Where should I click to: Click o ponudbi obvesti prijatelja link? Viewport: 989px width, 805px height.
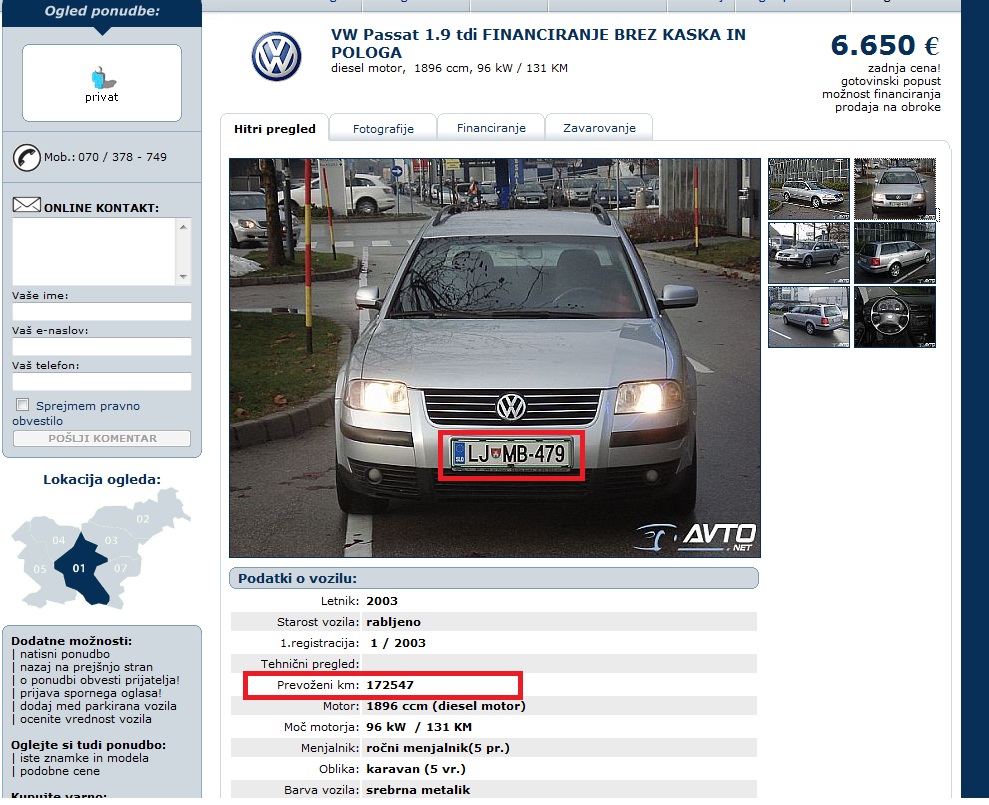pos(100,680)
